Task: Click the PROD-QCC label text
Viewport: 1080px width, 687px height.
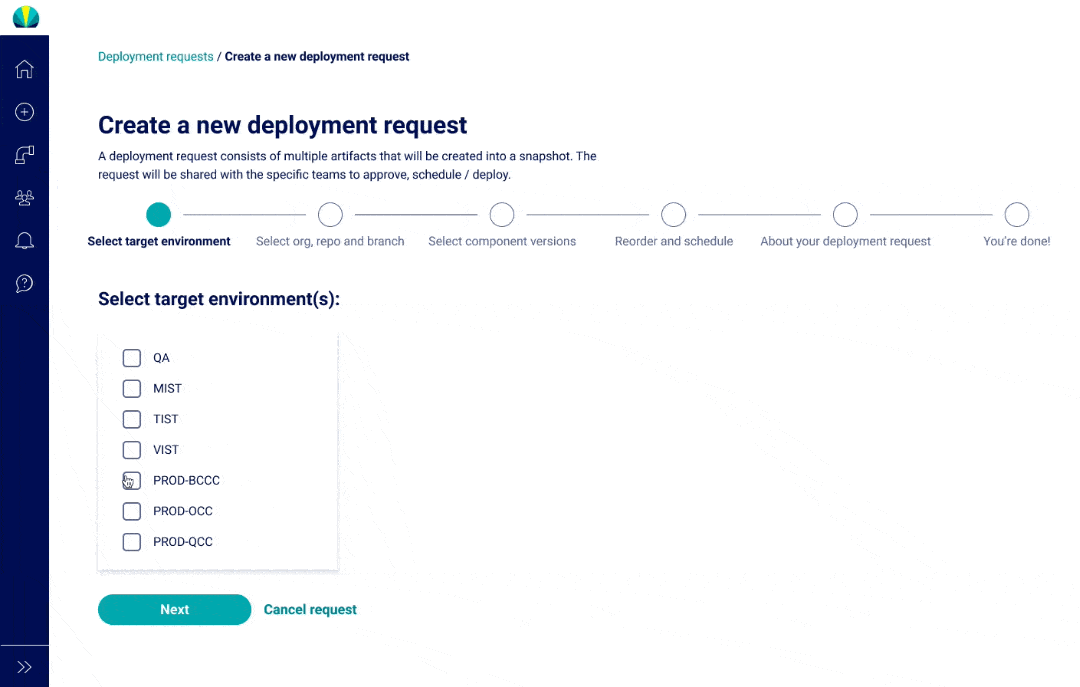Action: tap(183, 542)
